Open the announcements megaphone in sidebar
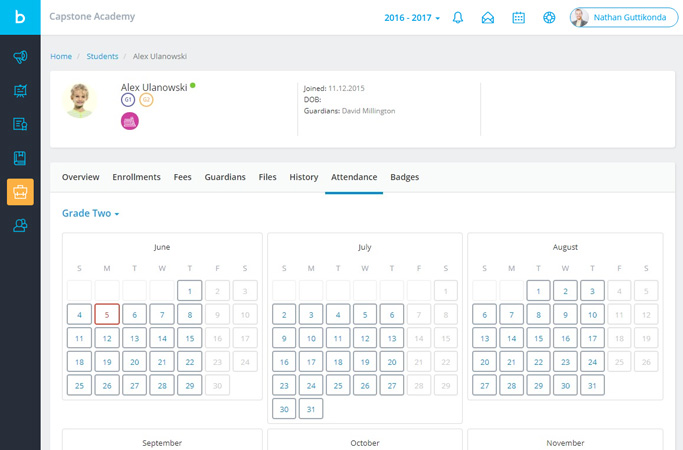The height and width of the screenshot is (450, 683). [x=20, y=57]
